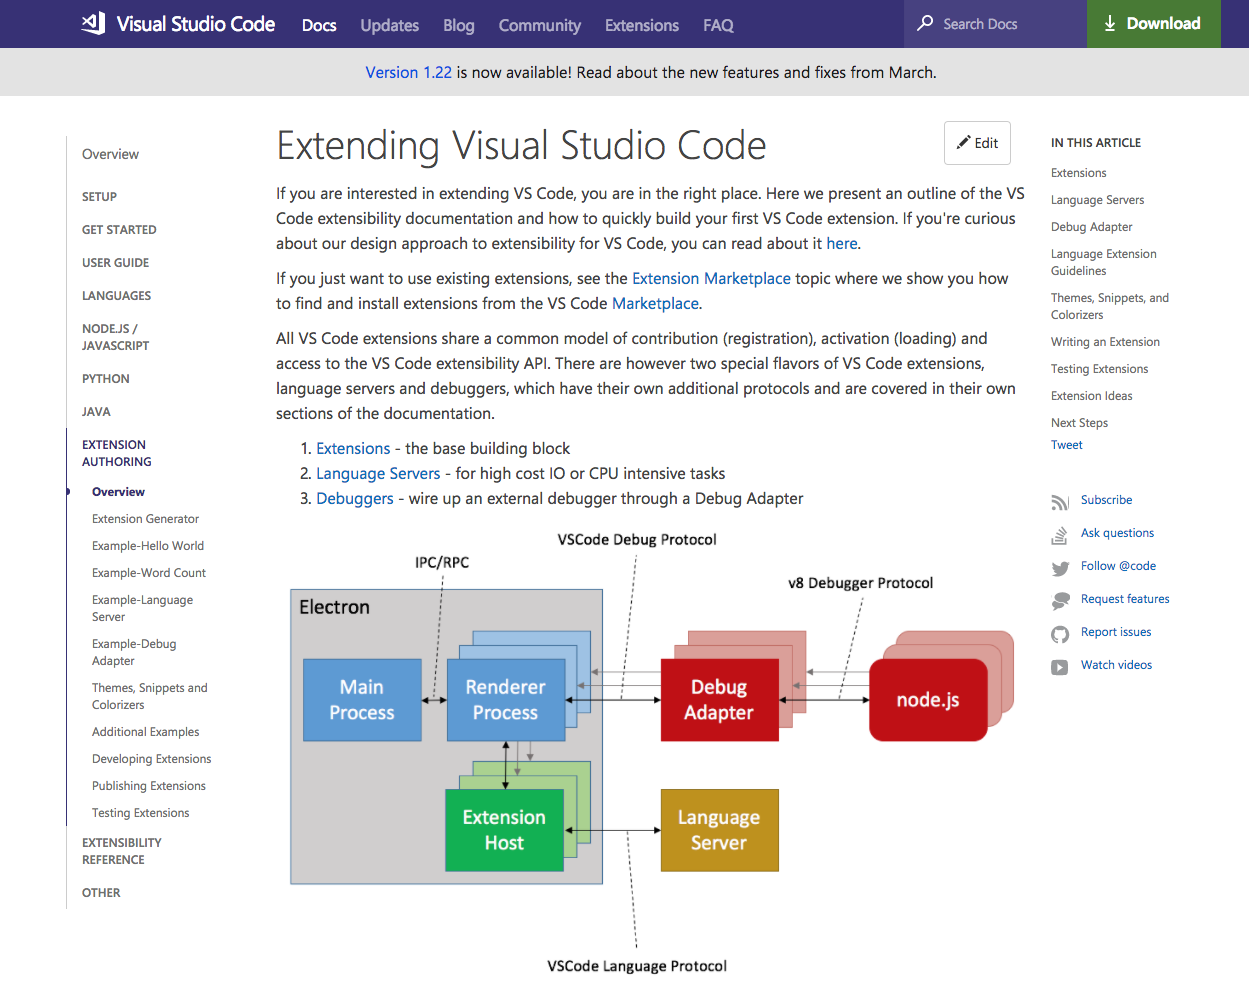Expand the OTHER section
The height and width of the screenshot is (993, 1249).
(101, 893)
